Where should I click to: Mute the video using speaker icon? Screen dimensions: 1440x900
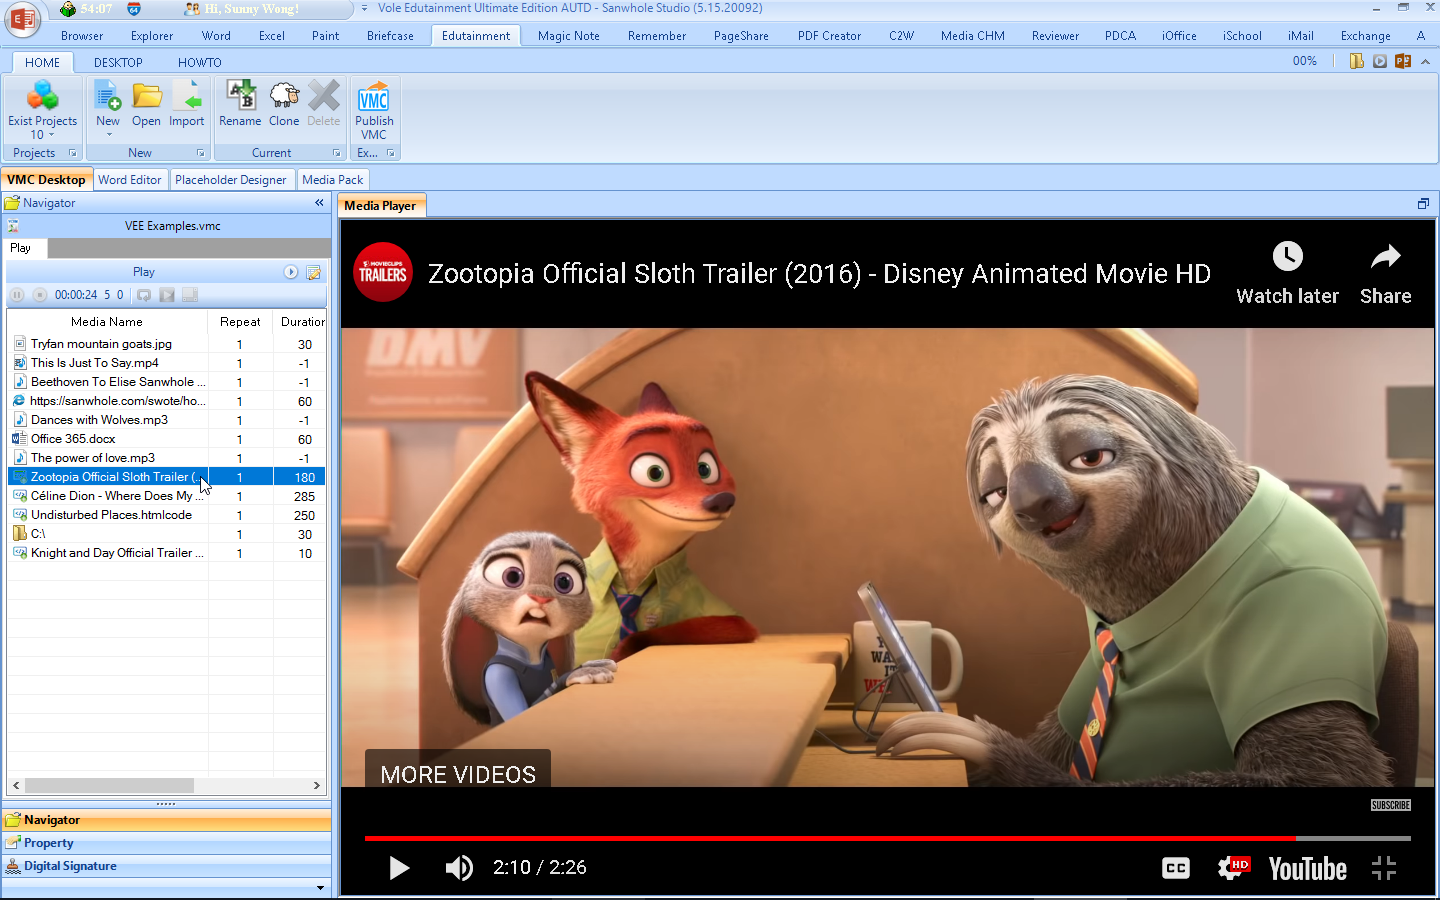coord(459,868)
